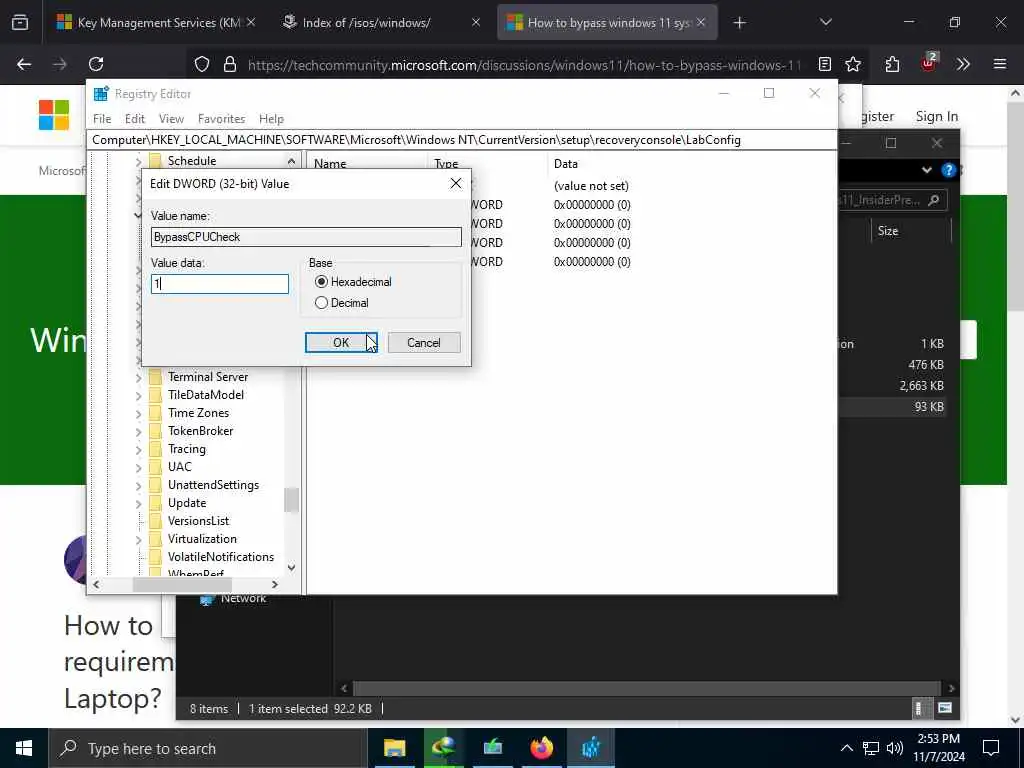Open Firefox from the taskbar

pos(541,748)
